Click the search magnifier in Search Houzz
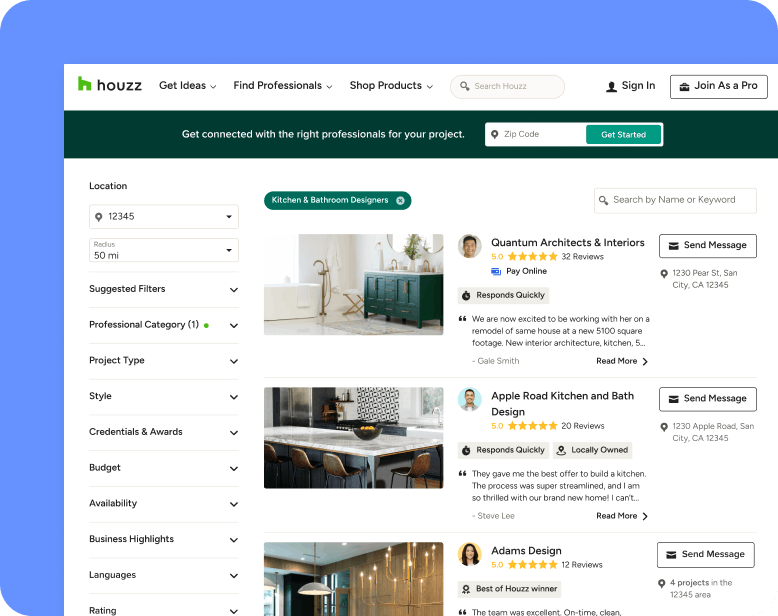Viewport: 778px width, 616px height. pyautogui.click(x=464, y=87)
